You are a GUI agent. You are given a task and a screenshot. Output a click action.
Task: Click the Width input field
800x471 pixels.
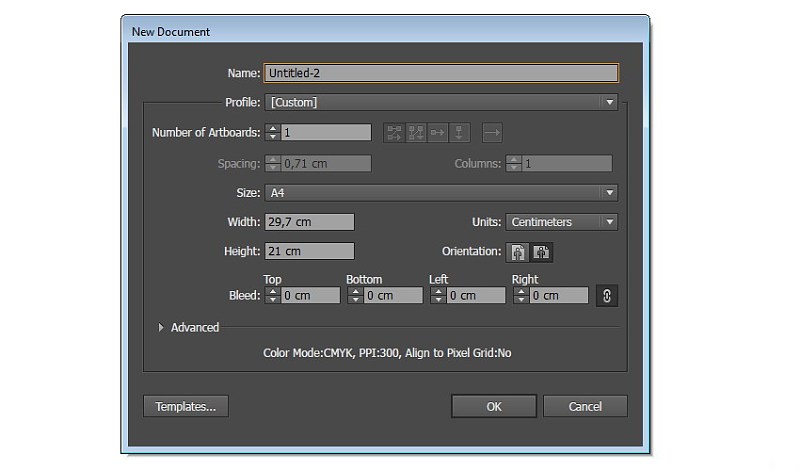tap(309, 222)
